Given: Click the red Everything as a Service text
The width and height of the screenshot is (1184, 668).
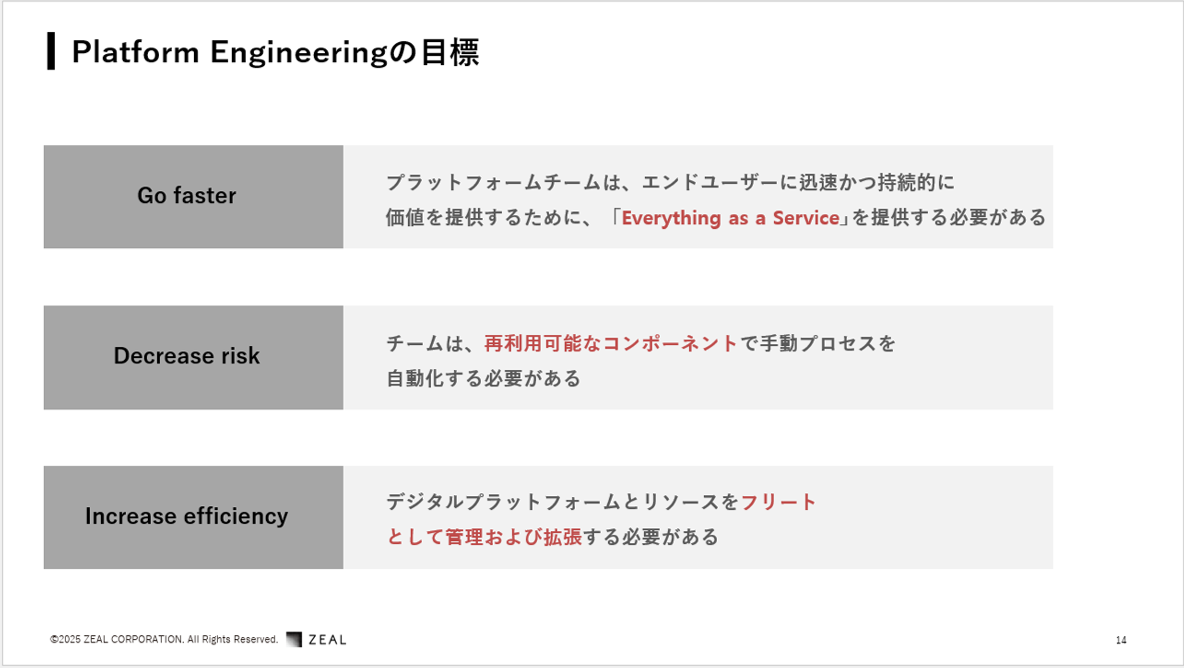Looking at the screenshot, I should (x=730, y=218).
